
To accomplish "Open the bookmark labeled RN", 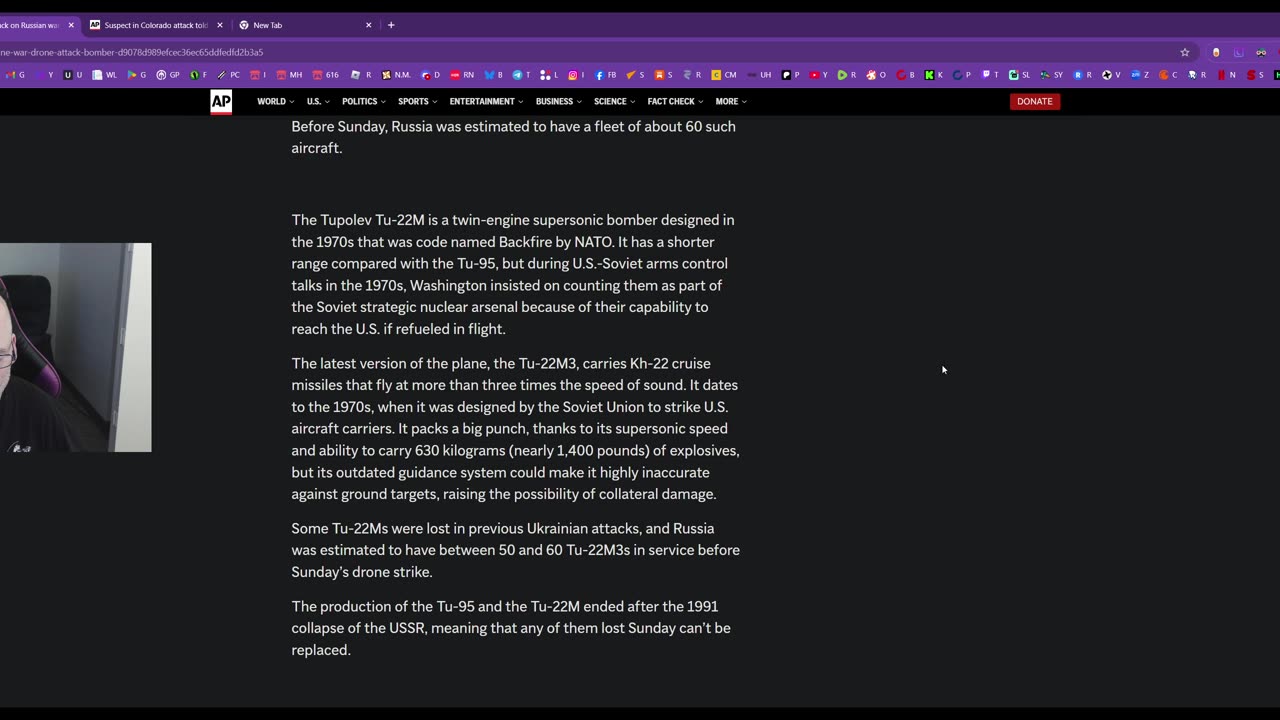I will coord(462,75).
